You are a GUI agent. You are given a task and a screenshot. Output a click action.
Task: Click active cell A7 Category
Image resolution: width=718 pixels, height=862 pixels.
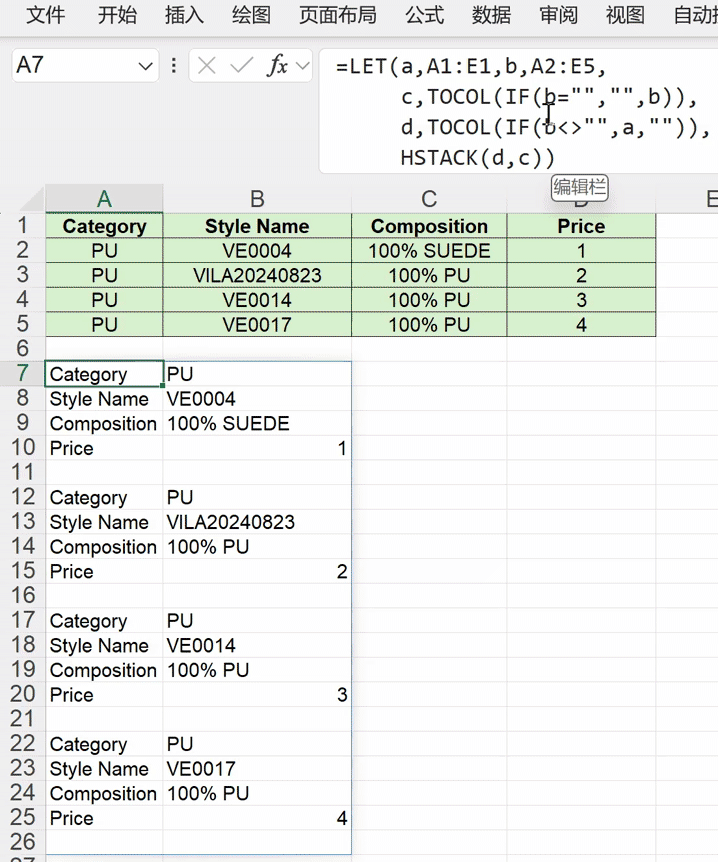click(x=104, y=374)
